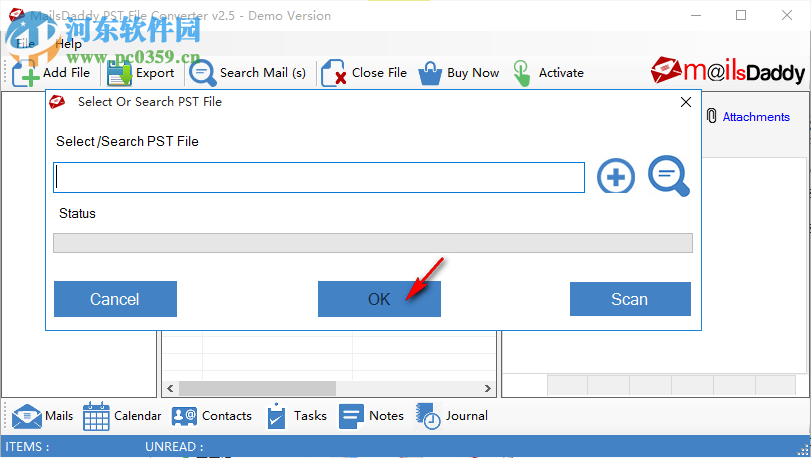Click the Activate label
The height and width of the screenshot is (458, 811).
coord(561,73)
